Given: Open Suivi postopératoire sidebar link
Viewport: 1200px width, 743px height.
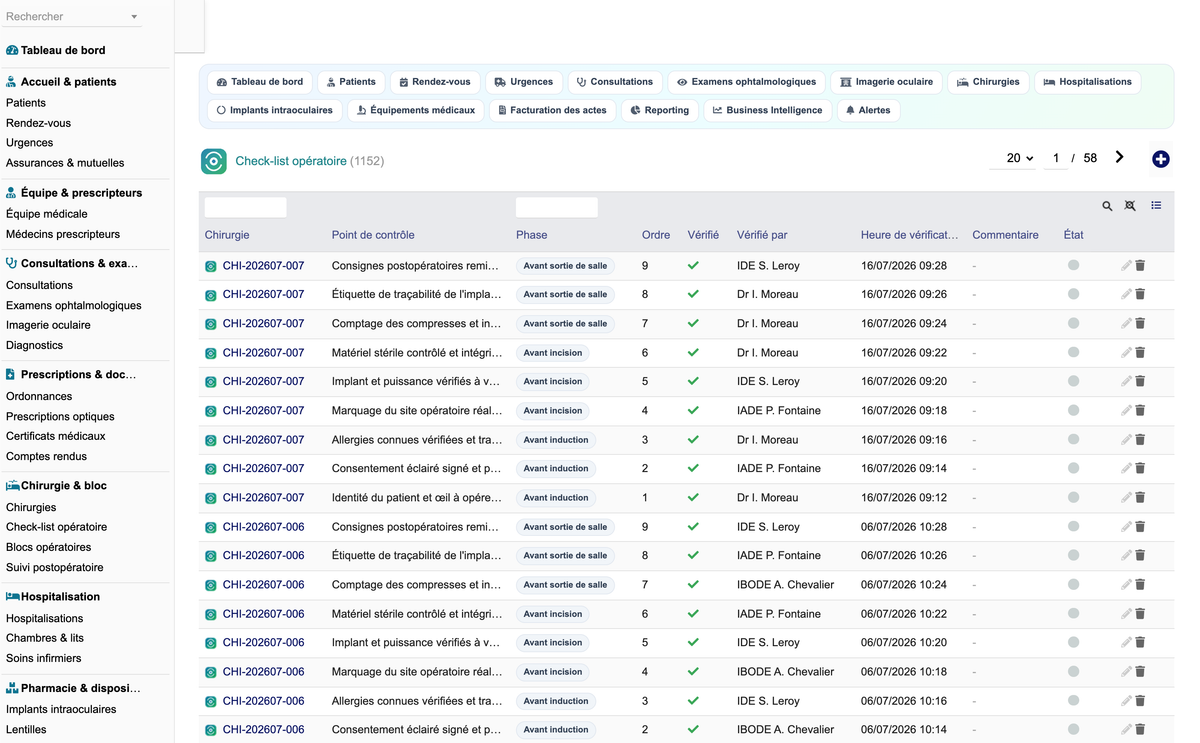Looking at the screenshot, I should tap(55, 567).
